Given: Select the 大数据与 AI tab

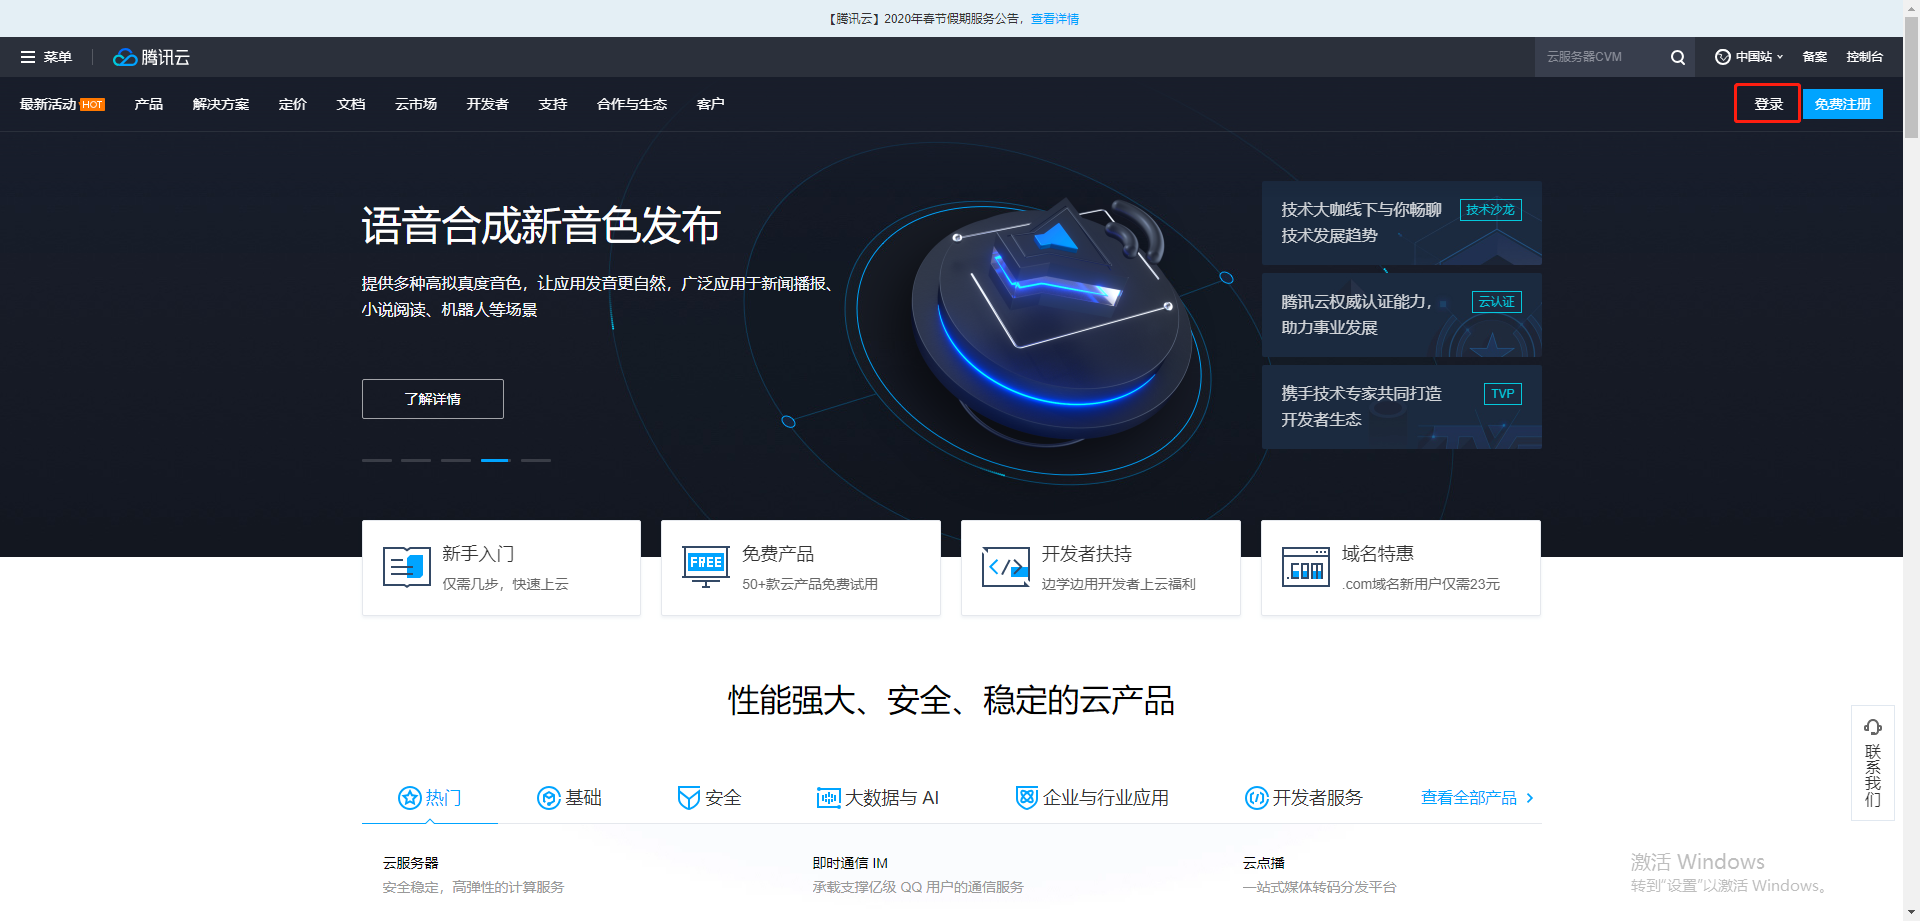Looking at the screenshot, I should point(878,797).
